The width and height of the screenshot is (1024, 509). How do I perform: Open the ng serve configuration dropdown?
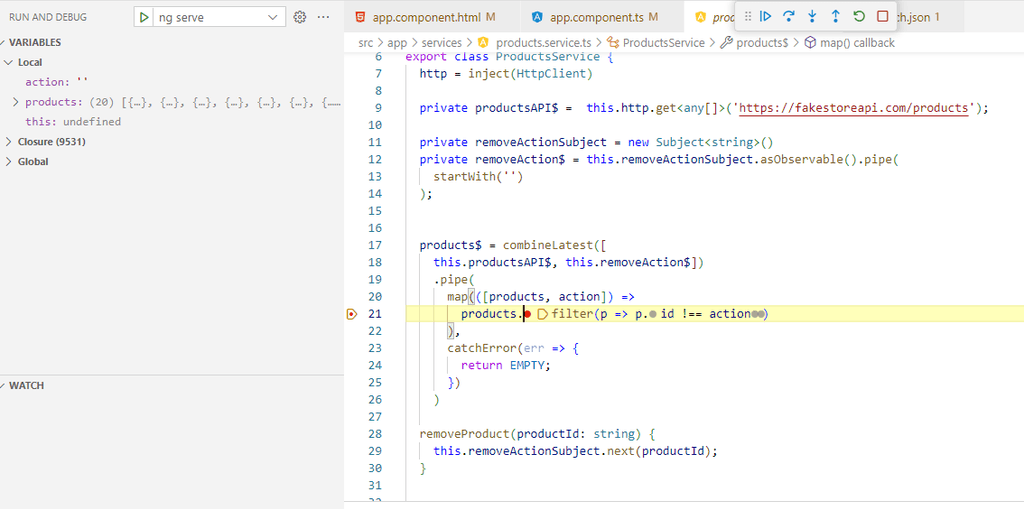click(x=274, y=17)
